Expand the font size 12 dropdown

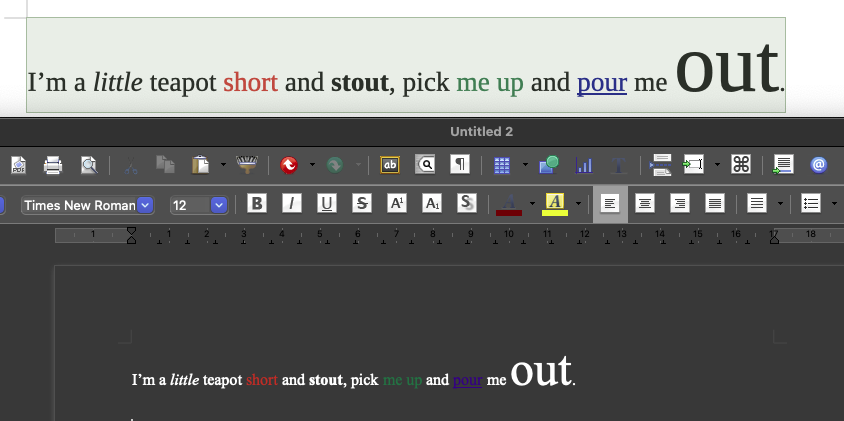[x=218, y=205]
